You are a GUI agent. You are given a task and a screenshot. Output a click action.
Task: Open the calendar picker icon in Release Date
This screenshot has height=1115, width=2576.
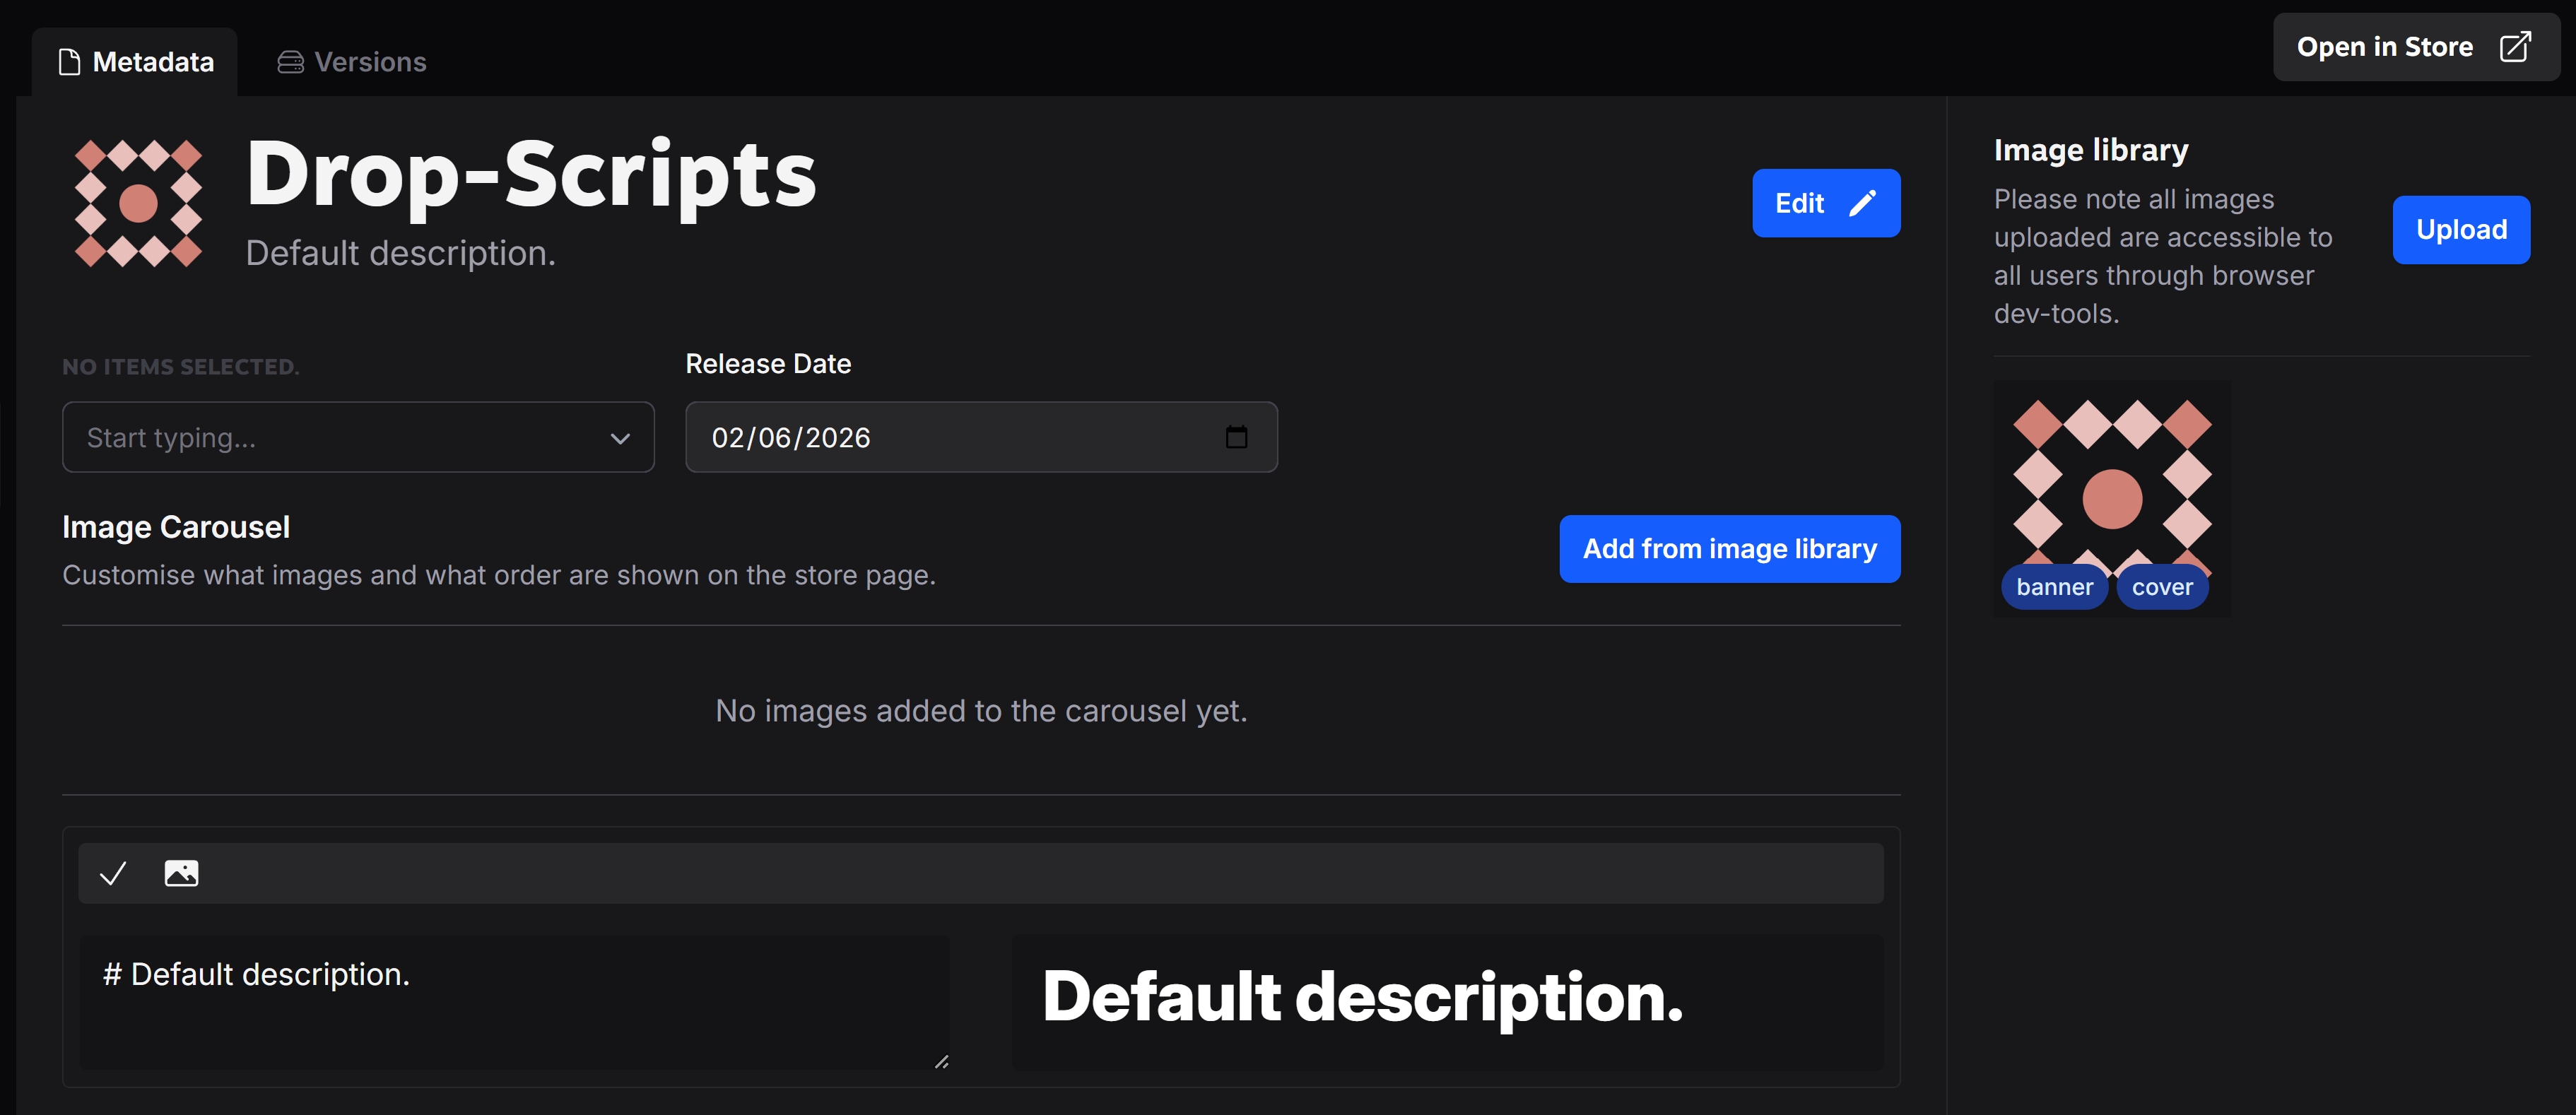coord(1236,437)
